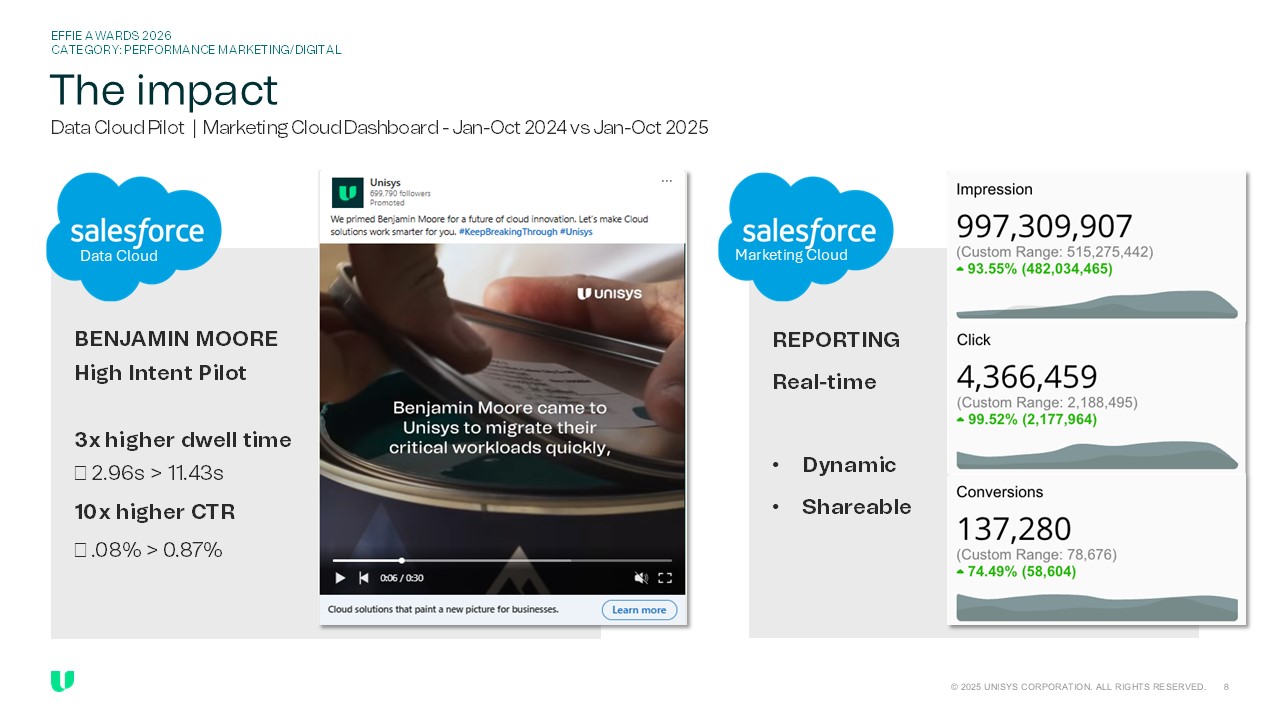
Task: Click the Salesforce Data Cloud logo
Action: click(136, 237)
